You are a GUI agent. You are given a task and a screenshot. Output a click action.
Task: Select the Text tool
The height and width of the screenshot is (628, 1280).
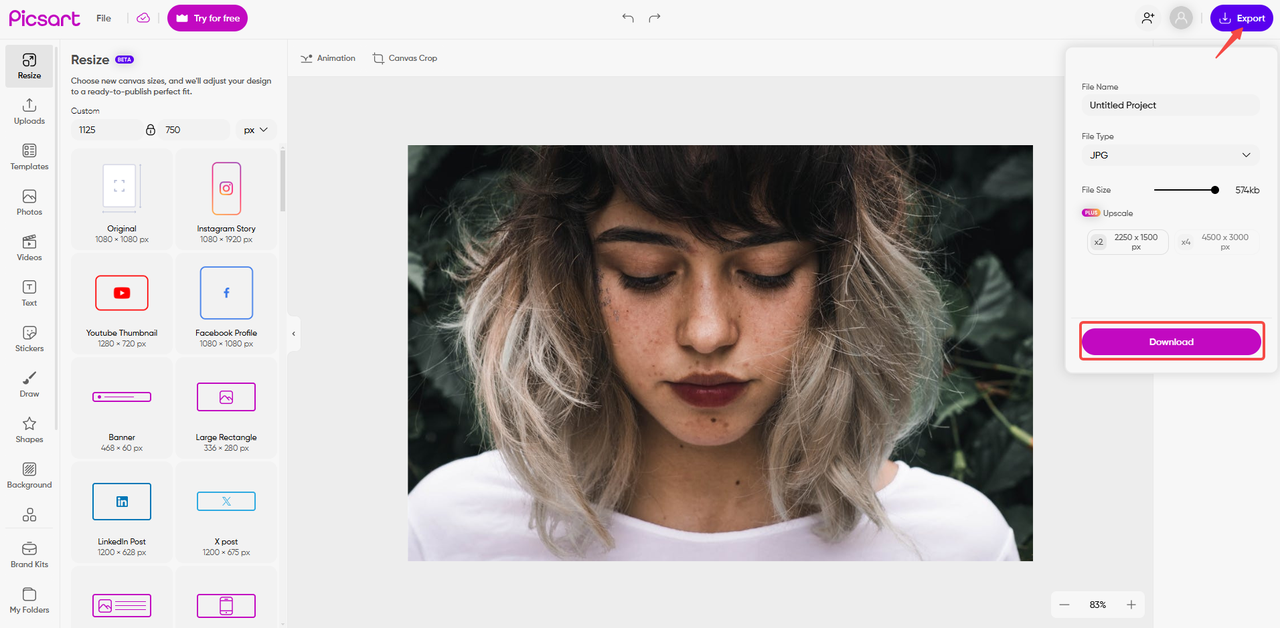click(x=29, y=294)
